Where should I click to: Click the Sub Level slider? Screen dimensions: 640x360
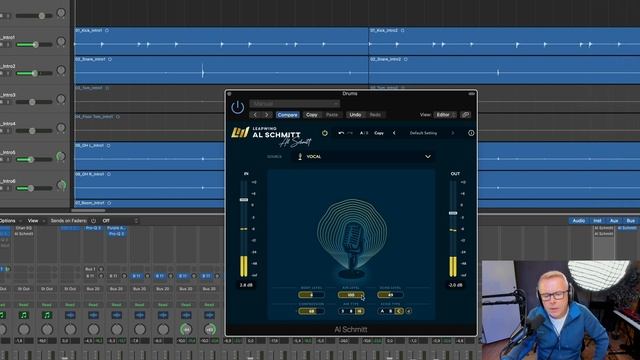click(x=311, y=295)
